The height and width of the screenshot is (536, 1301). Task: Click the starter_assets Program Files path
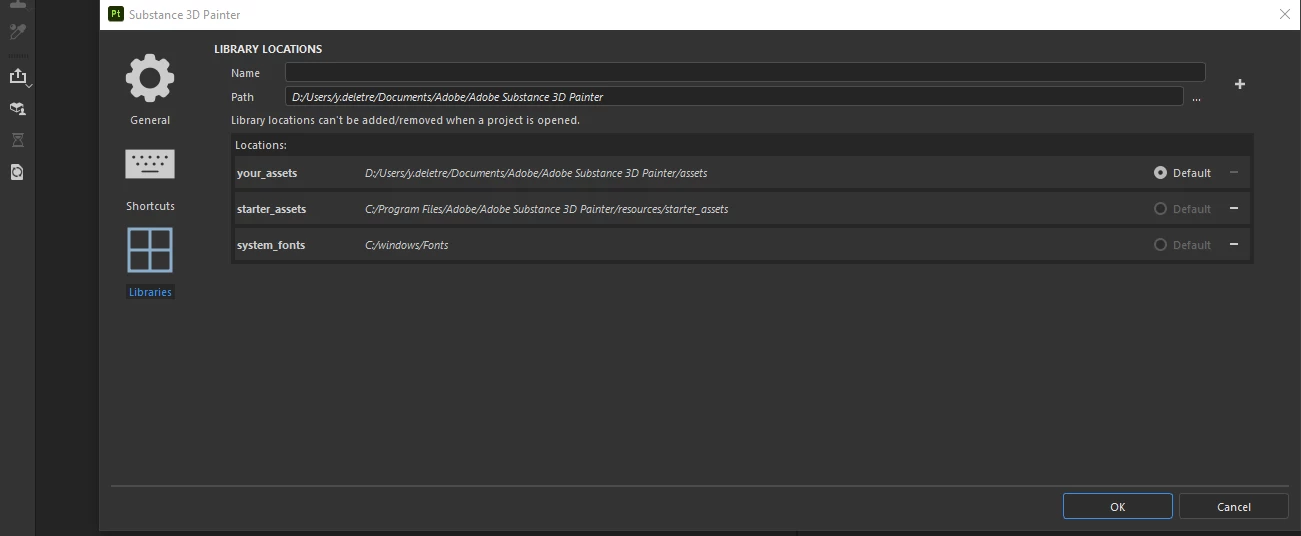[547, 209]
